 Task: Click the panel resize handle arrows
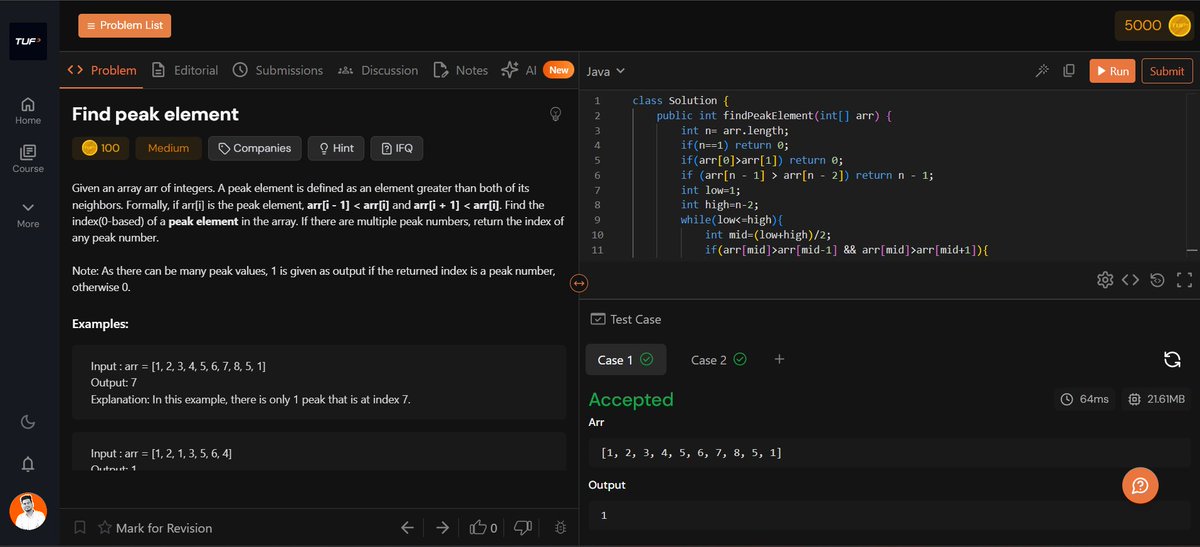578,283
